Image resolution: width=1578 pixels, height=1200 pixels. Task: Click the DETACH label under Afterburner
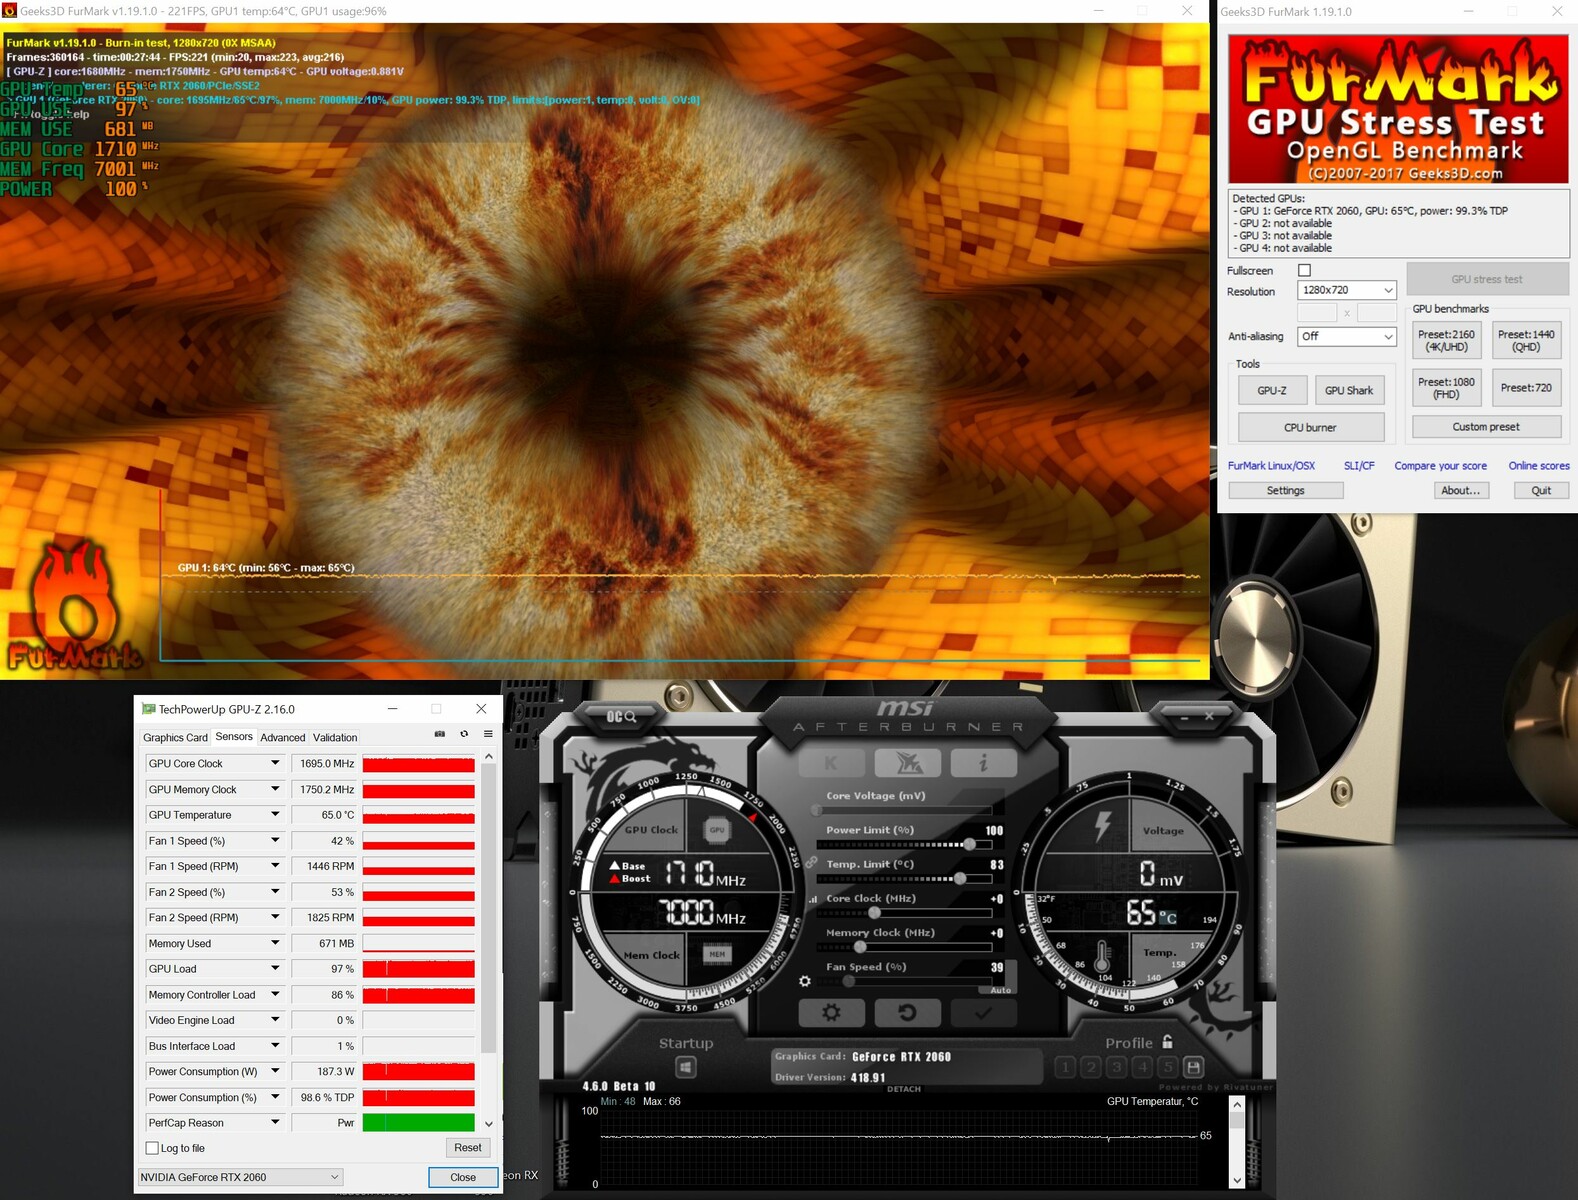click(x=904, y=1089)
